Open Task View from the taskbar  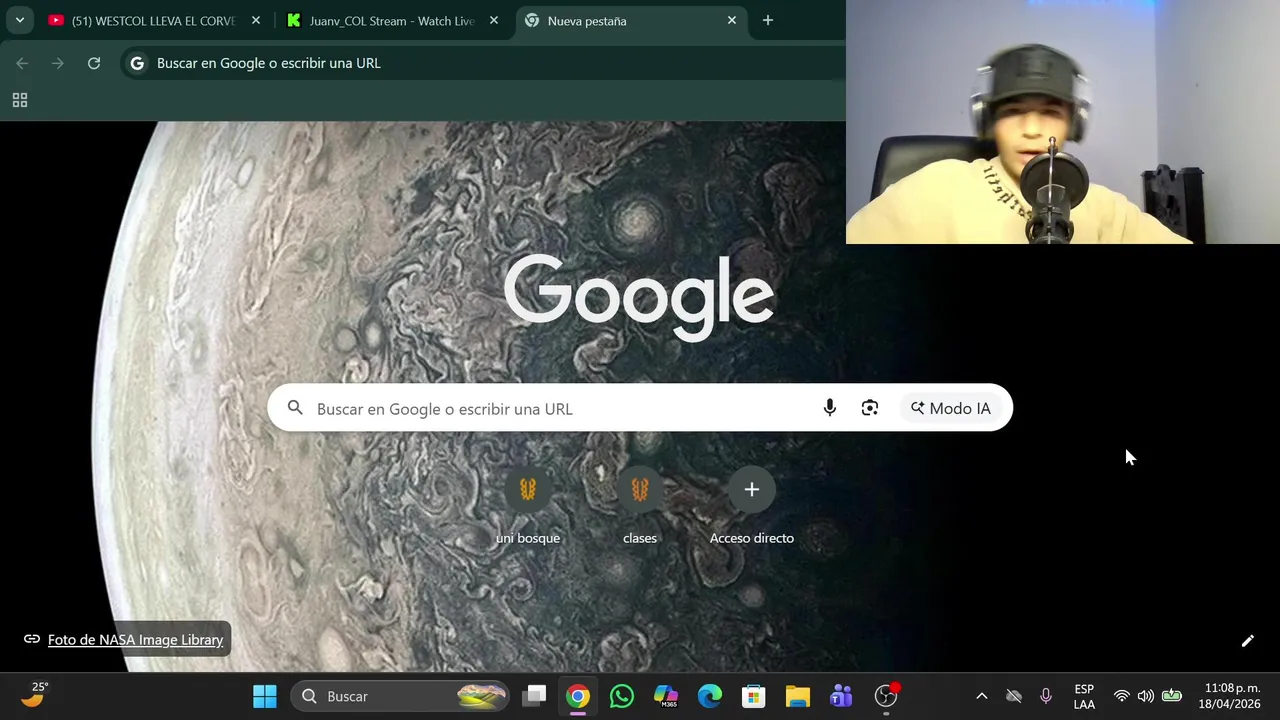click(x=535, y=696)
